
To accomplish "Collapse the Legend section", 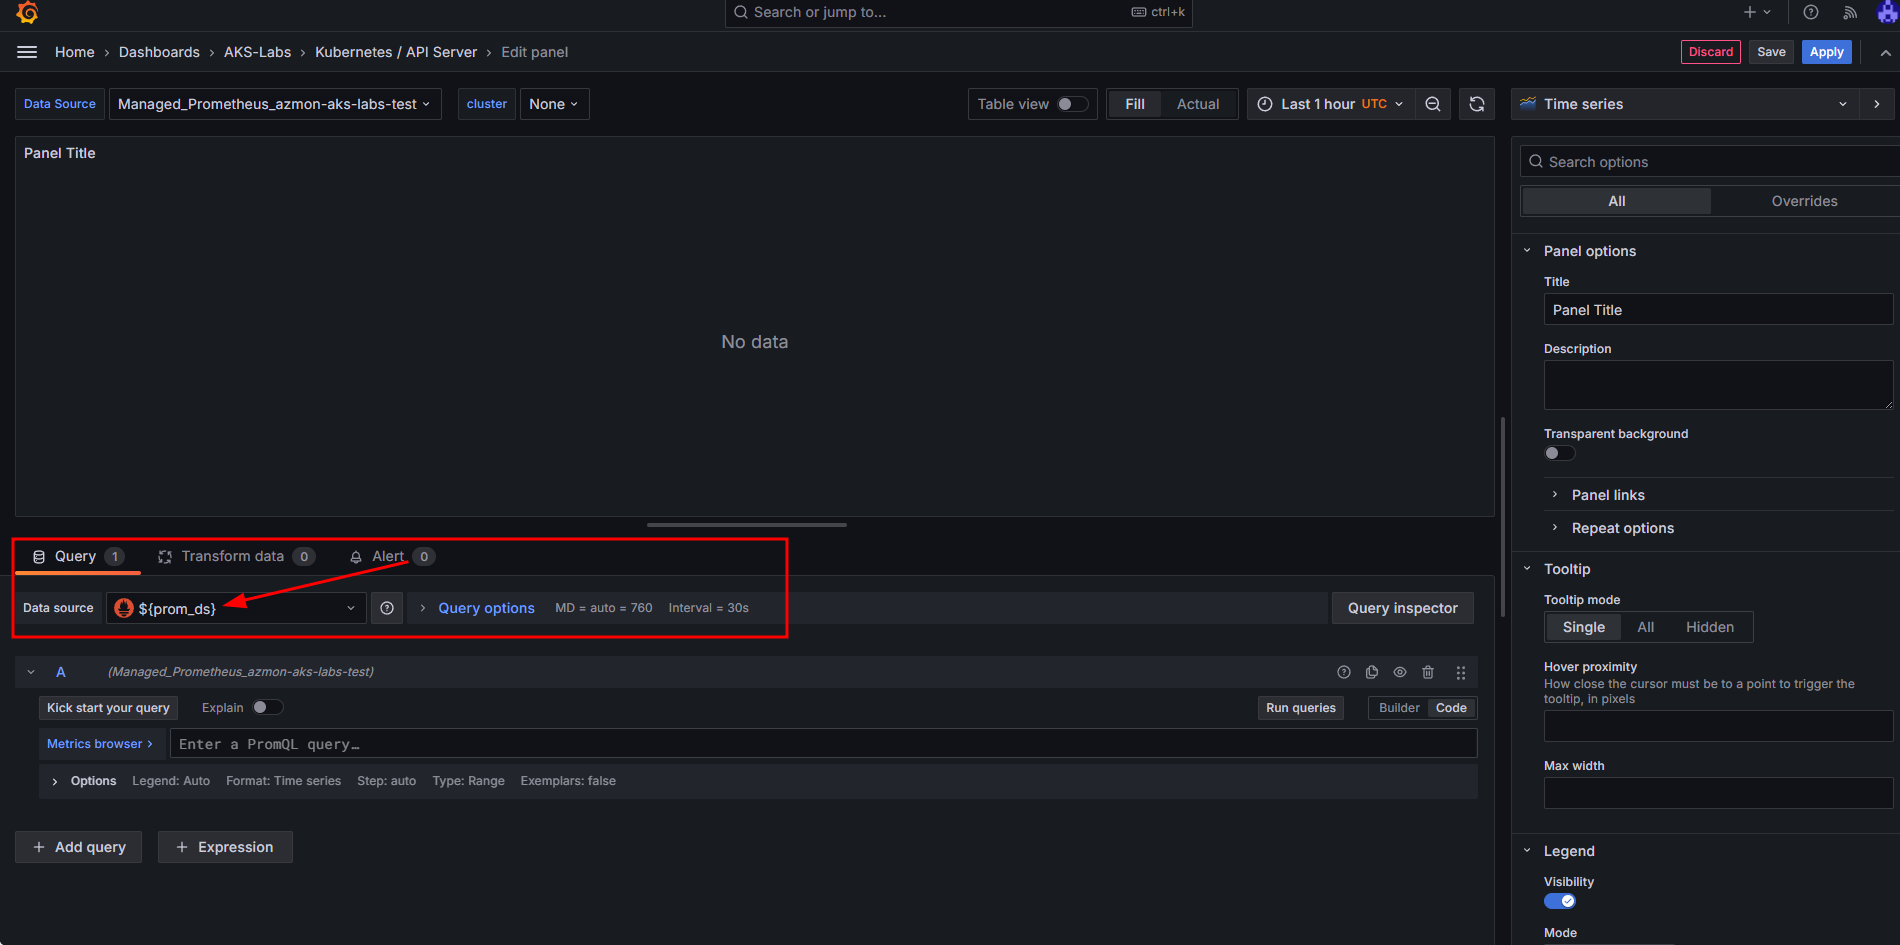I will point(1527,851).
